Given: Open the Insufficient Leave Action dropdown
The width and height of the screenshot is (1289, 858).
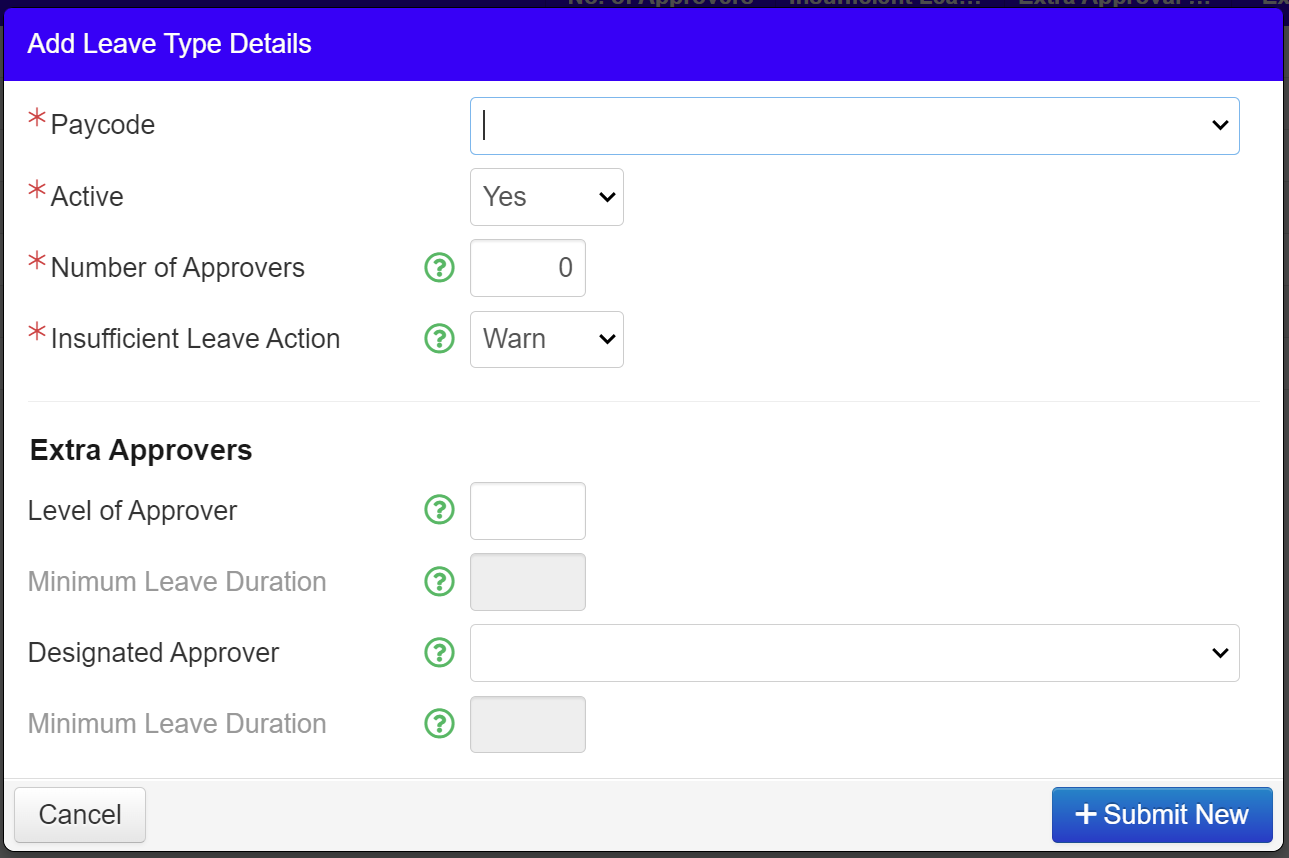Looking at the screenshot, I should (x=546, y=339).
